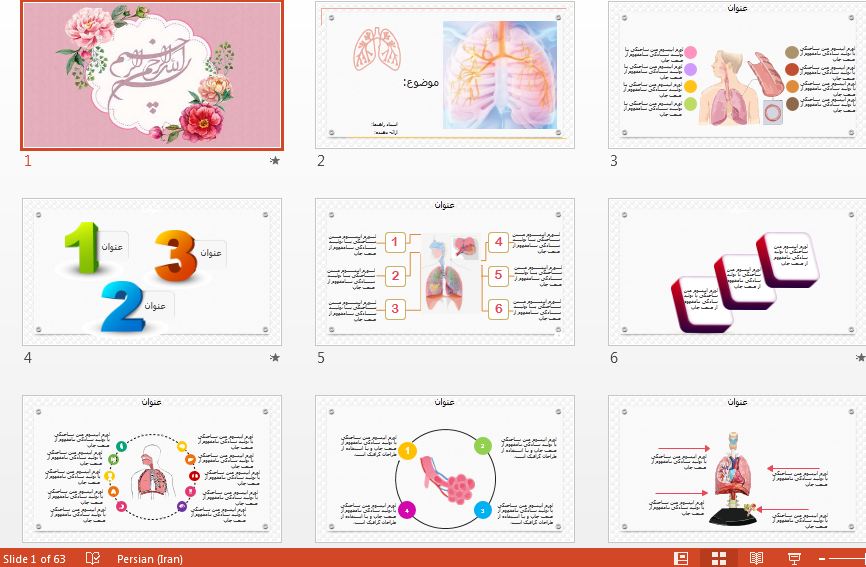Screen dimensions: 866x567
Task: Open the Normal view from status bar
Action: pos(681,558)
